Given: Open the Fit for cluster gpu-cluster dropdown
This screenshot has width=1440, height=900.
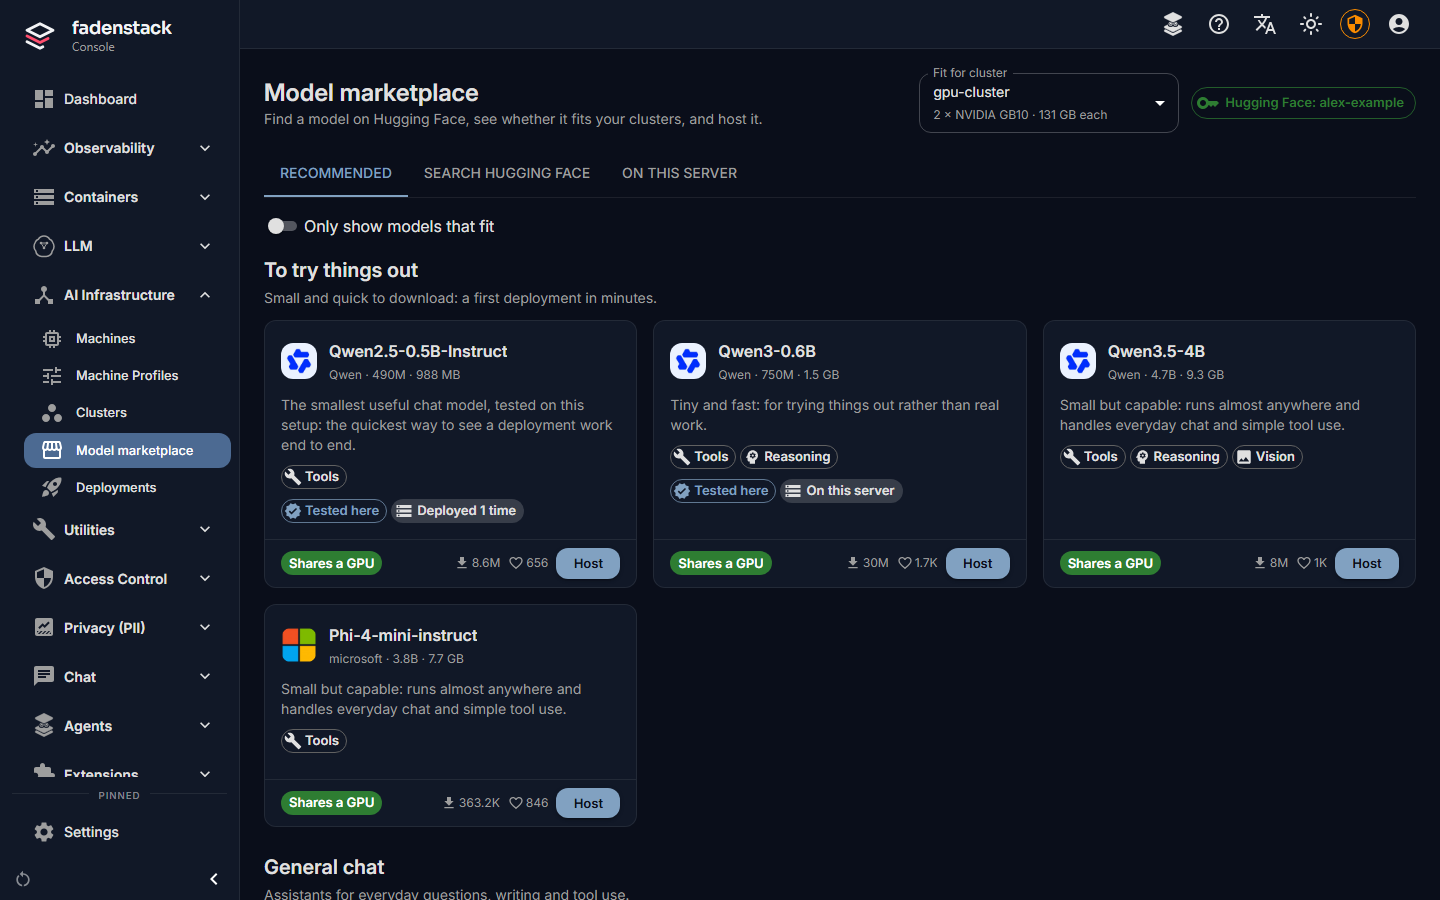Looking at the screenshot, I should 1048,102.
